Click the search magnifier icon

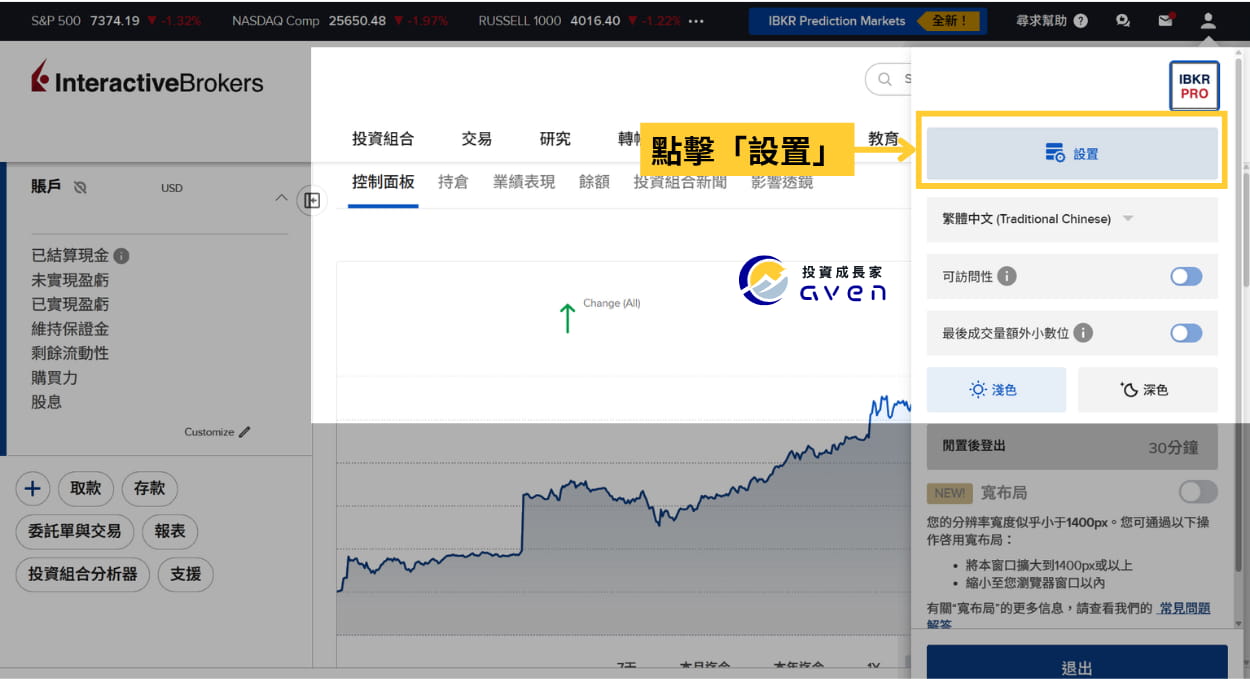tap(885, 79)
